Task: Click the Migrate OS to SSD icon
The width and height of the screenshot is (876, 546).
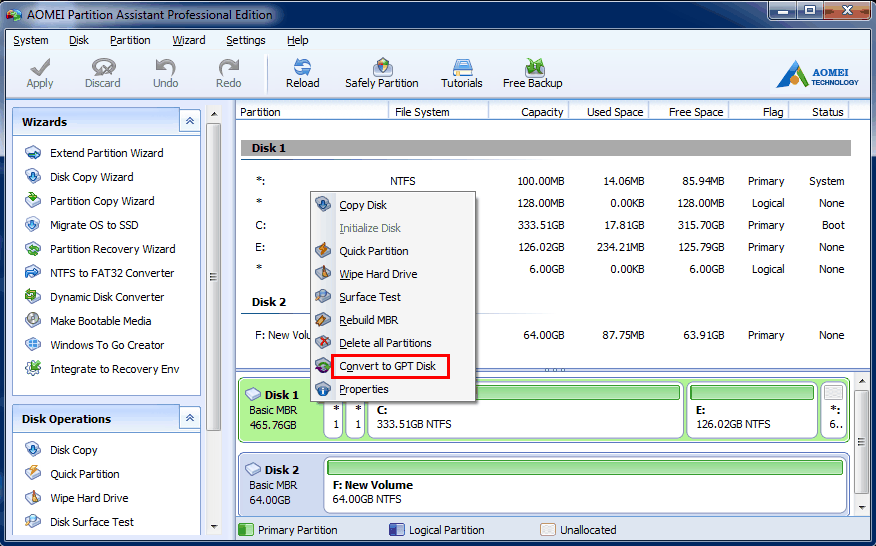Action: (33, 225)
